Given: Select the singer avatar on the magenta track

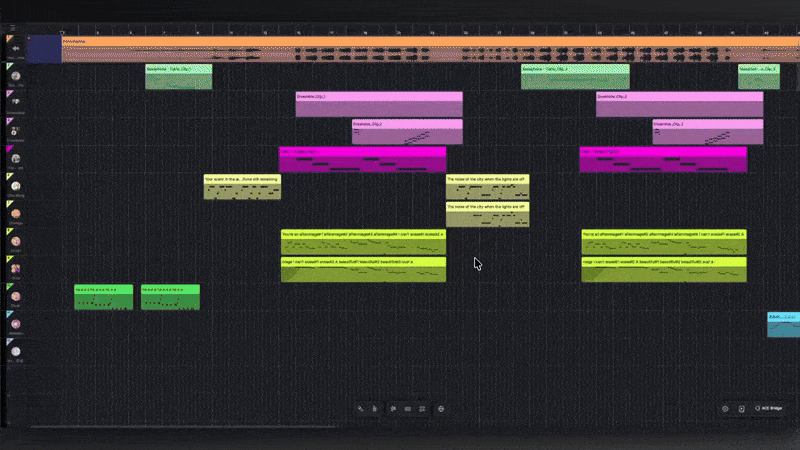Looking at the screenshot, I should (x=16, y=158).
